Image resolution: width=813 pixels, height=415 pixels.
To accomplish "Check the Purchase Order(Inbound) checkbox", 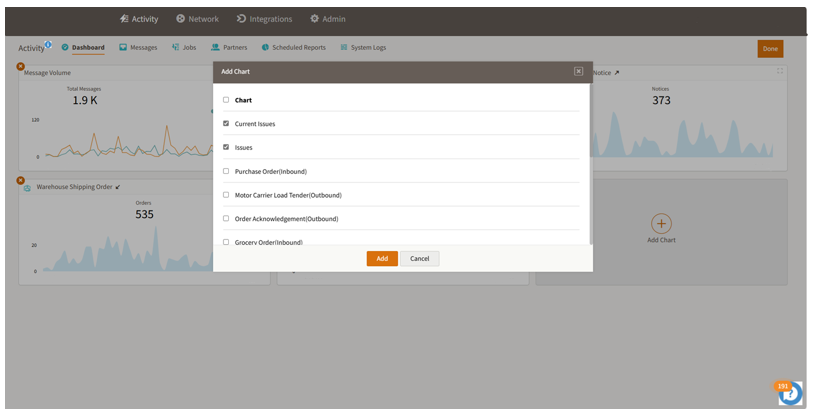I will (226, 171).
